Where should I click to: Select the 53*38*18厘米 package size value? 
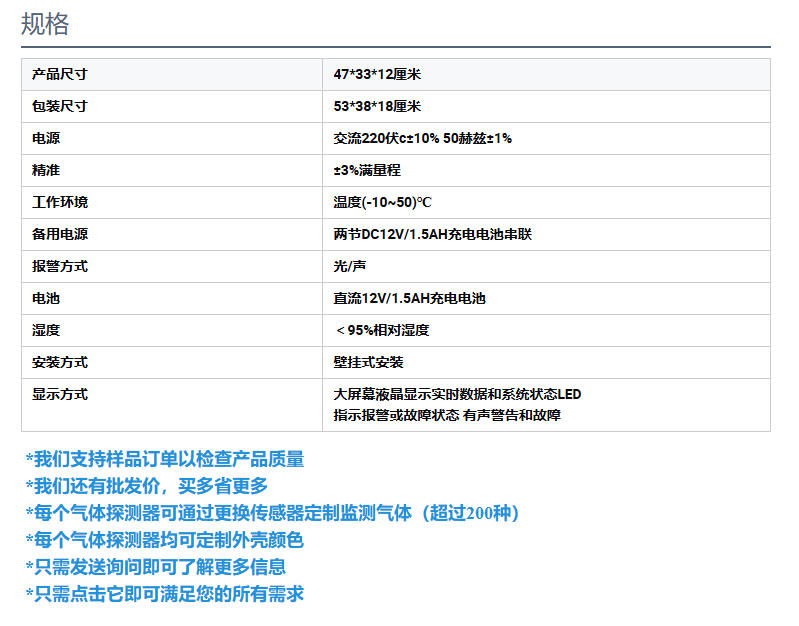(377, 106)
